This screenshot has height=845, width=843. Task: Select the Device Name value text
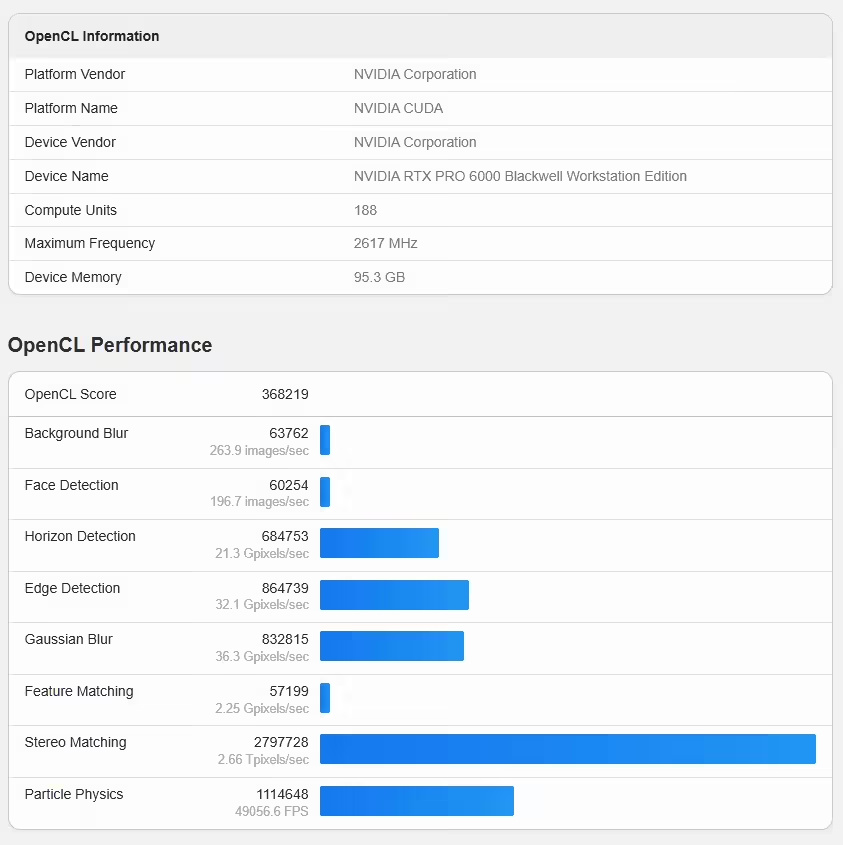tap(520, 176)
